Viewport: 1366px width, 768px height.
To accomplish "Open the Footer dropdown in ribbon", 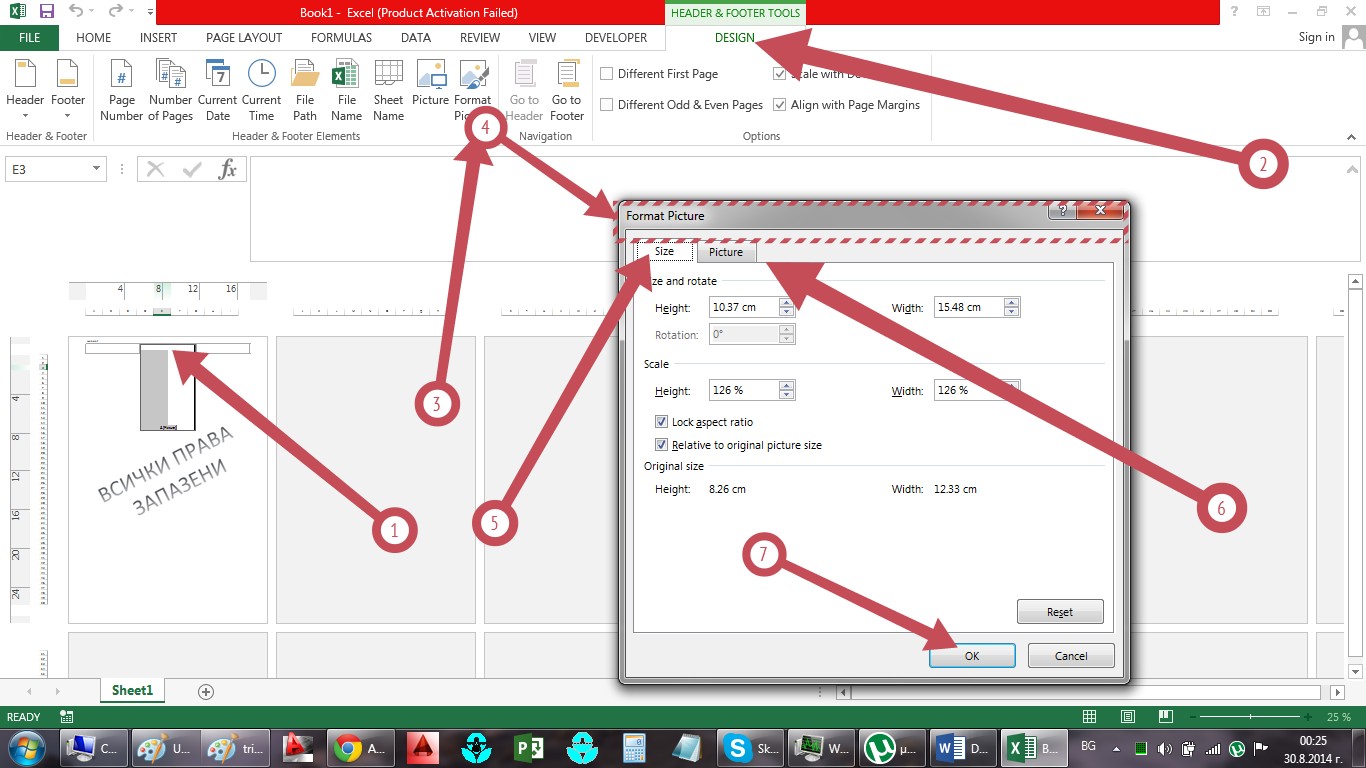I will 68,90.
